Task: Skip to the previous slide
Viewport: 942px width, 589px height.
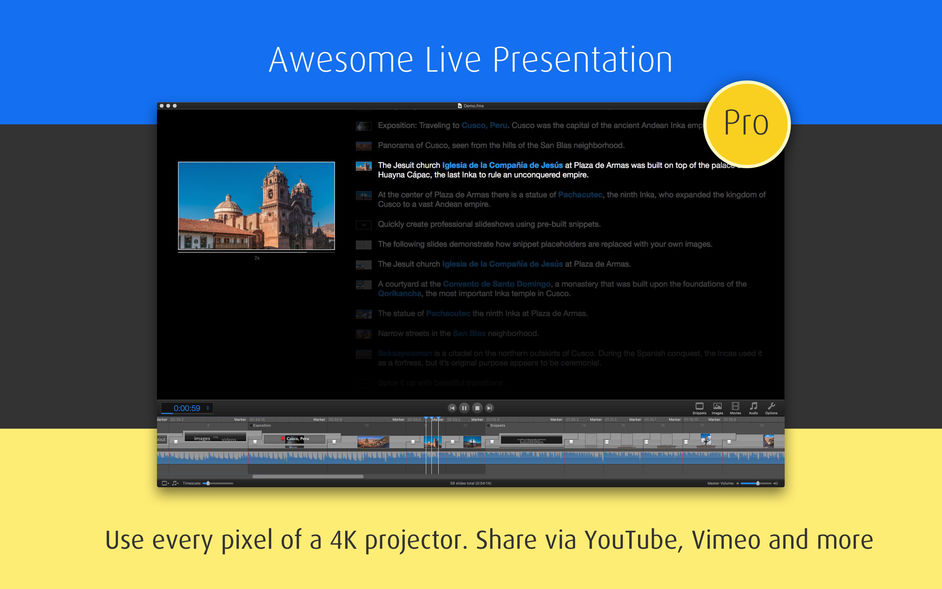Action: tap(452, 408)
